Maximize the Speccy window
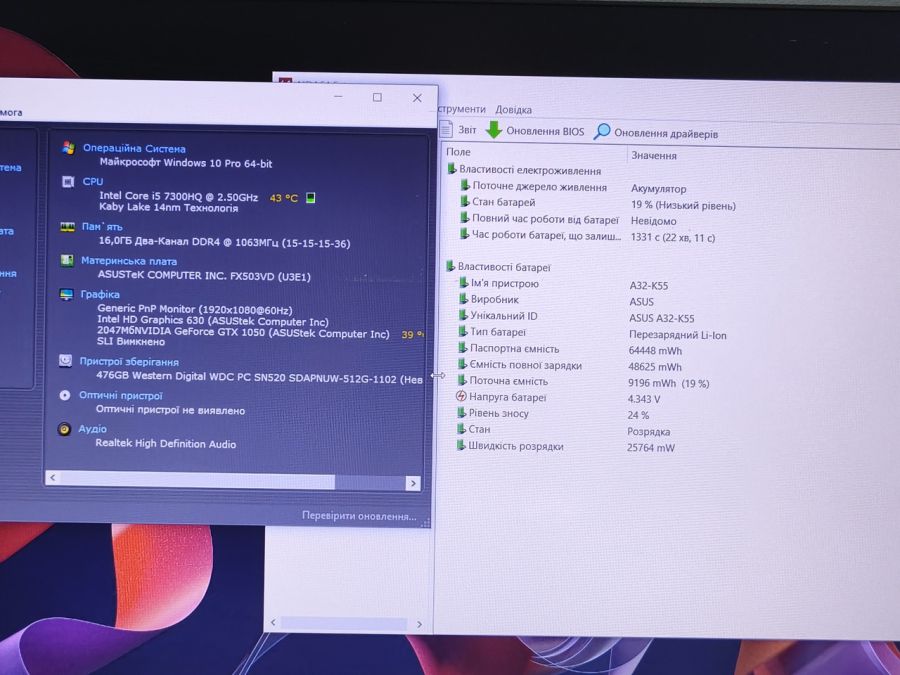The width and height of the screenshot is (900, 675). click(377, 98)
